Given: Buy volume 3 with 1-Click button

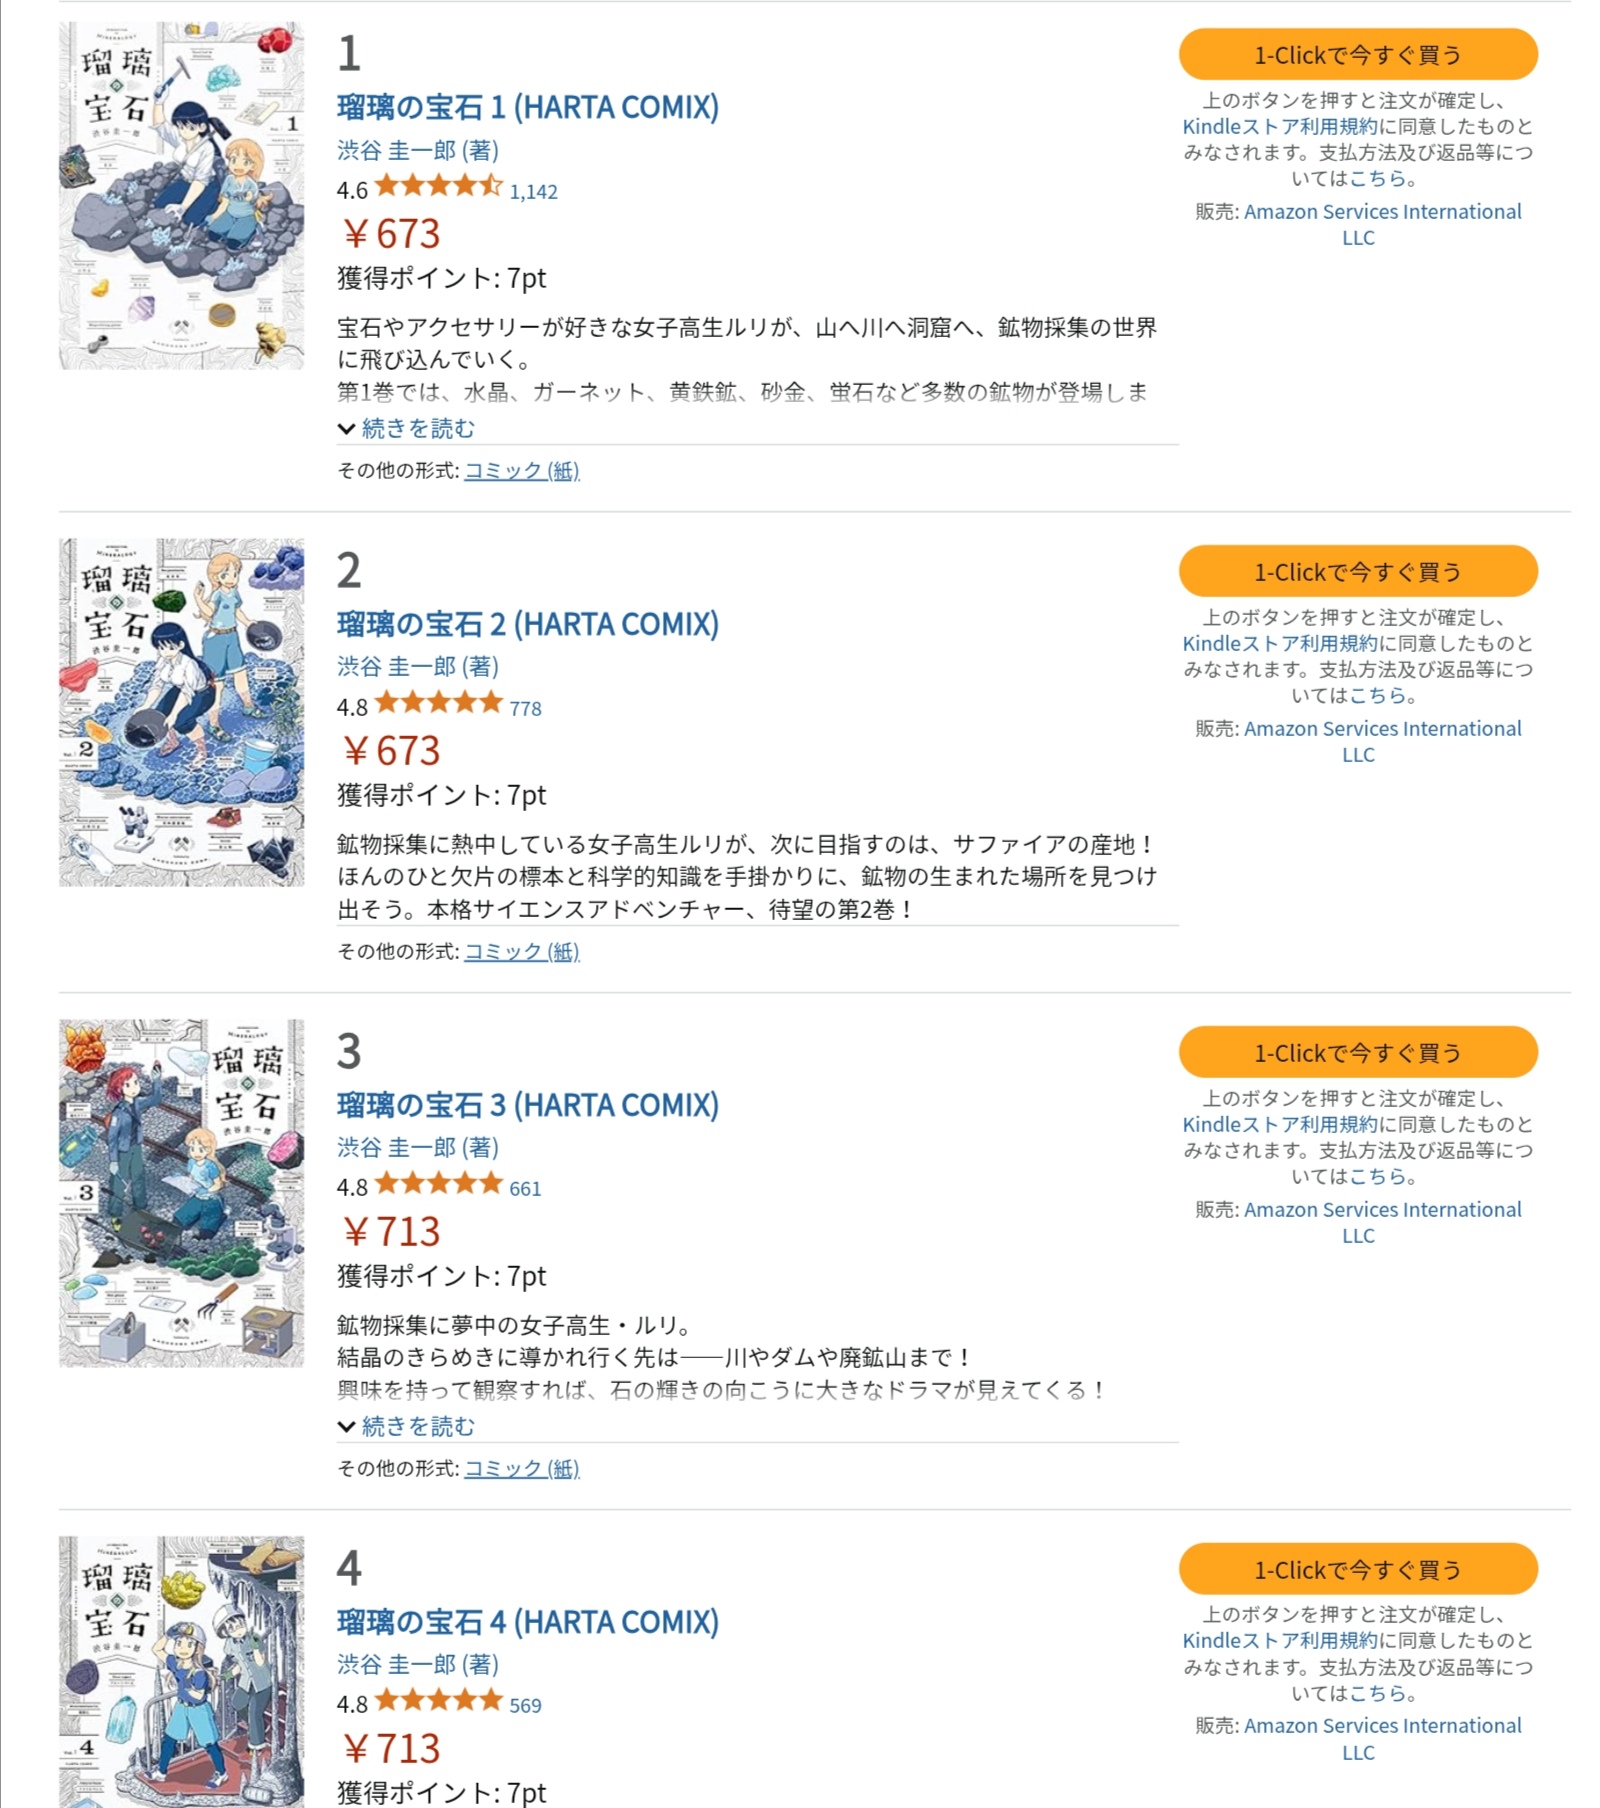Looking at the screenshot, I should point(1358,1052).
